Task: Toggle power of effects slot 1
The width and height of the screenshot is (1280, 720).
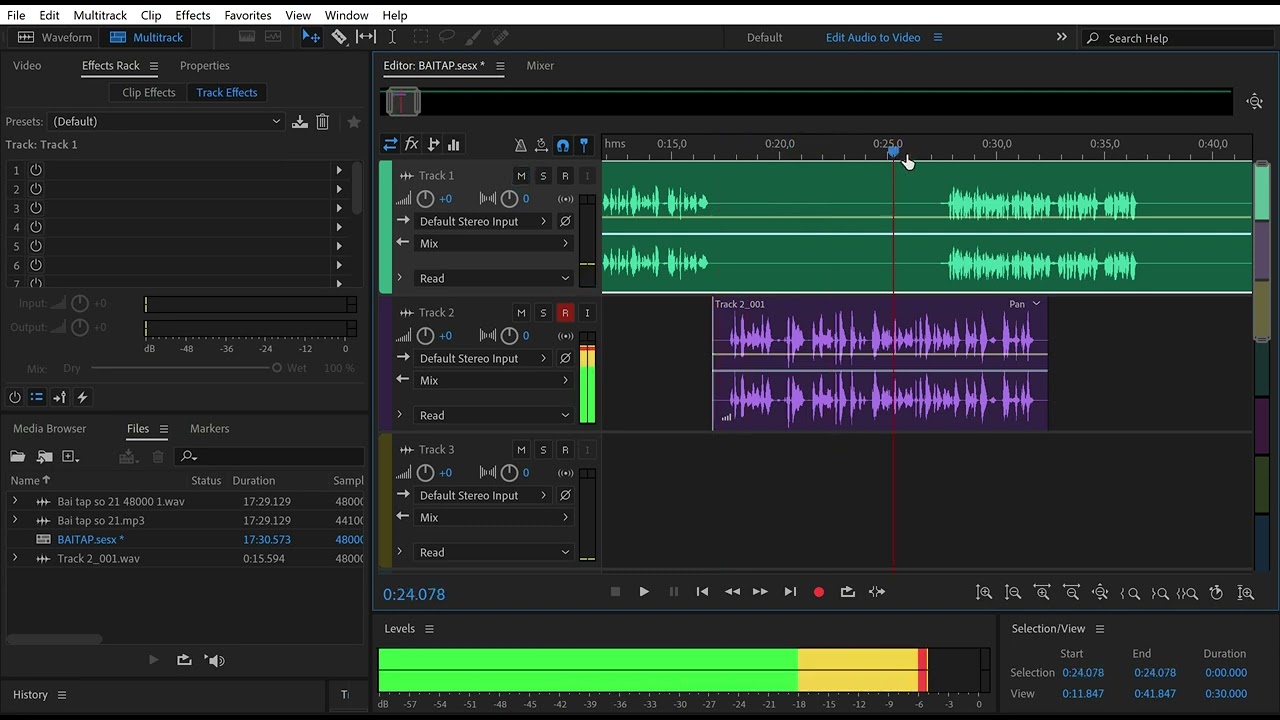Action: 36,170
